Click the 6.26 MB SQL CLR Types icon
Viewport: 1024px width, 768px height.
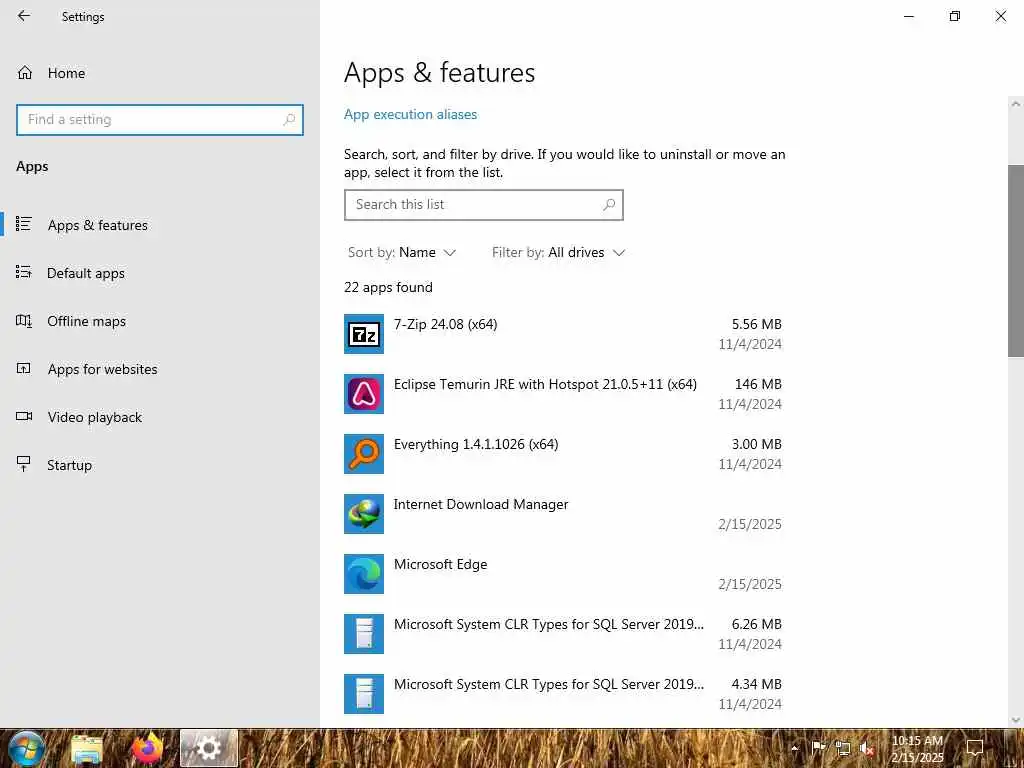coord(364,634)
